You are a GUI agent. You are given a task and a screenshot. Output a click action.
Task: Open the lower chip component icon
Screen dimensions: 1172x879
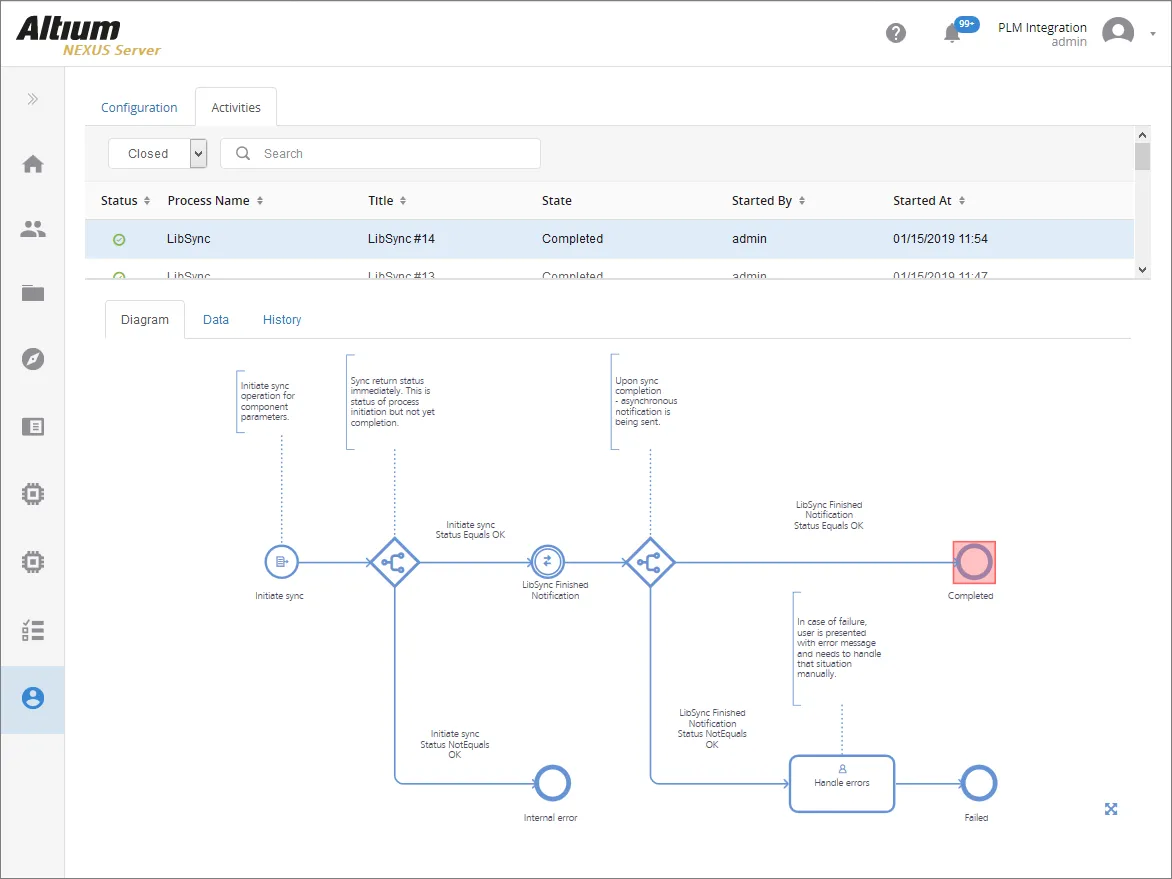(33, 561)
